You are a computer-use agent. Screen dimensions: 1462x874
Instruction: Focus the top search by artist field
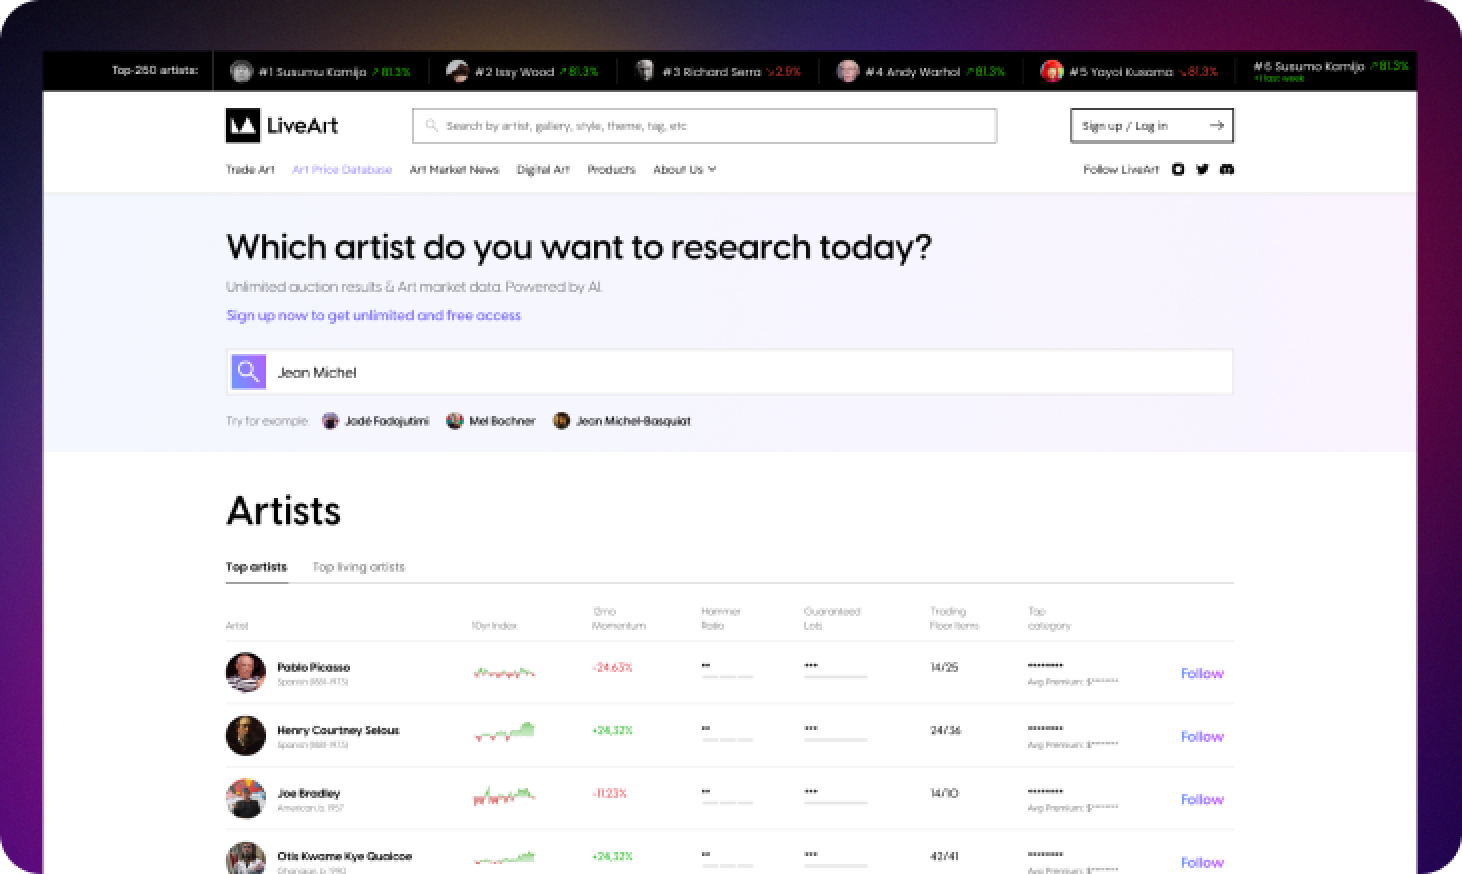coord(705,126)
